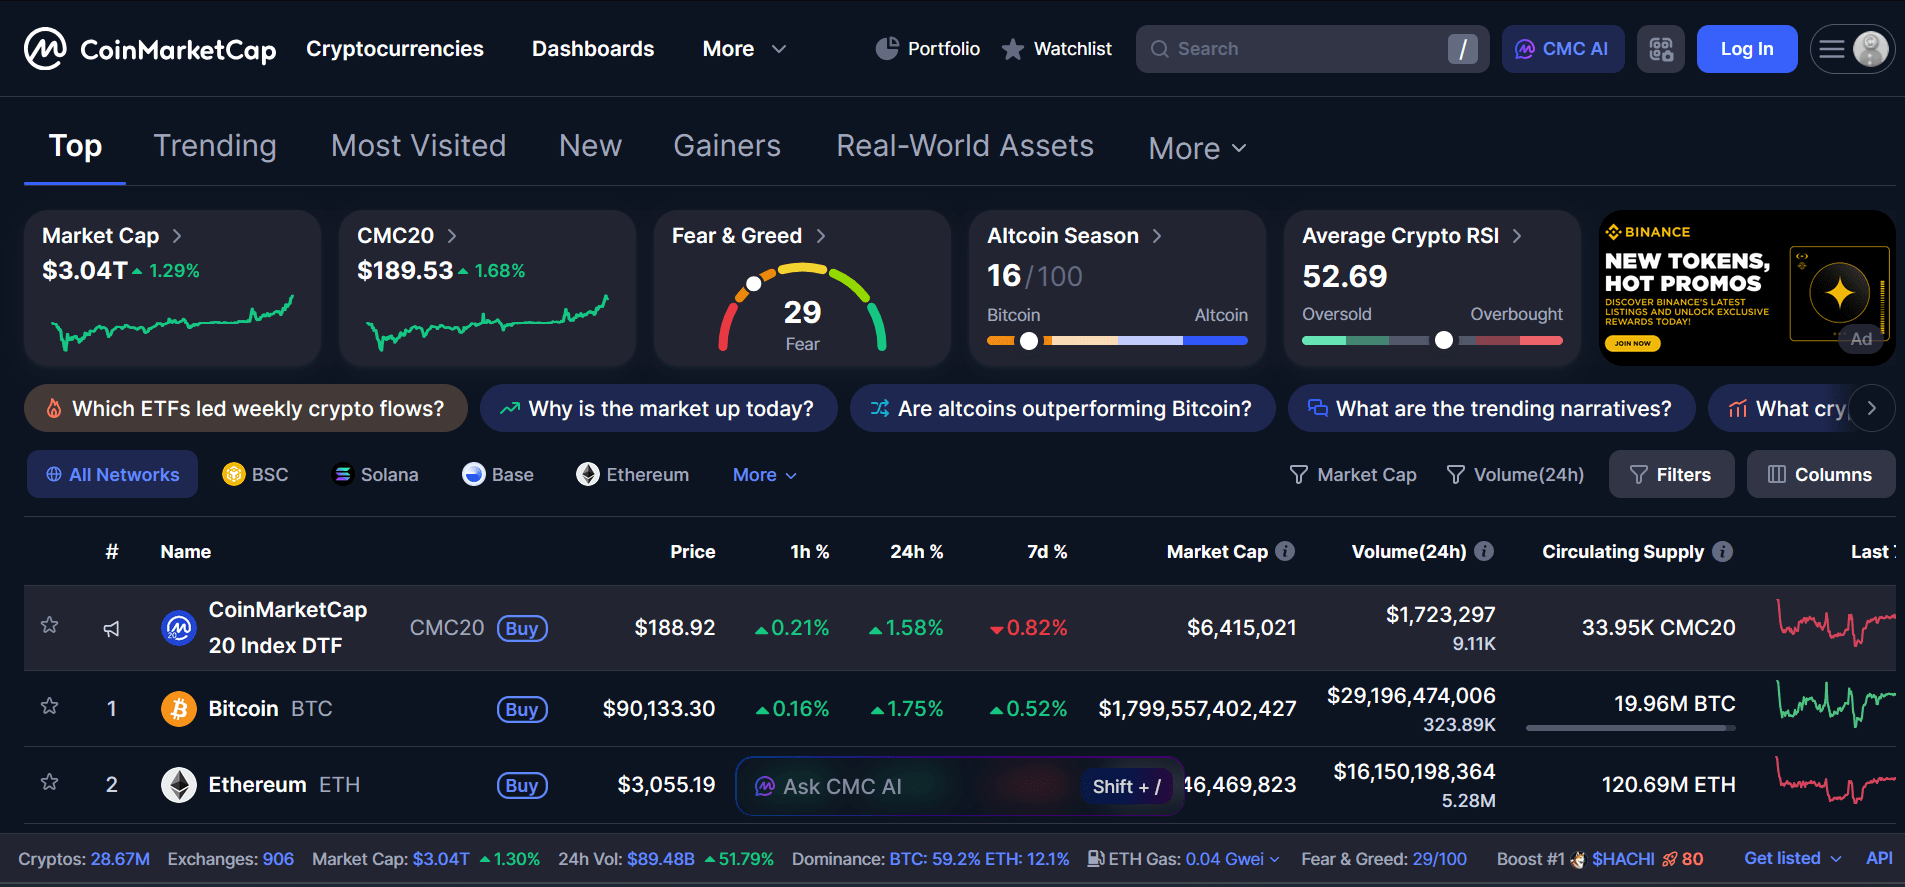Filter by Base network
1905x887 pixels.
pos(498,474)
